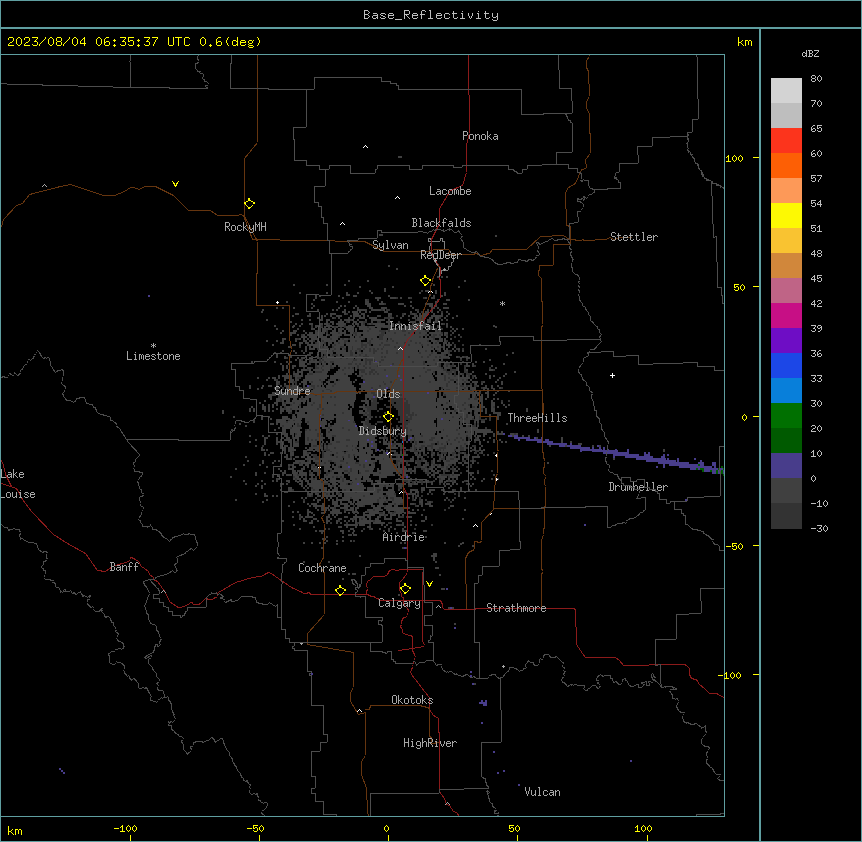The image size is (862, 842).
Task: Click the yellow diamond marker below Cochrane
Action: 340,590
